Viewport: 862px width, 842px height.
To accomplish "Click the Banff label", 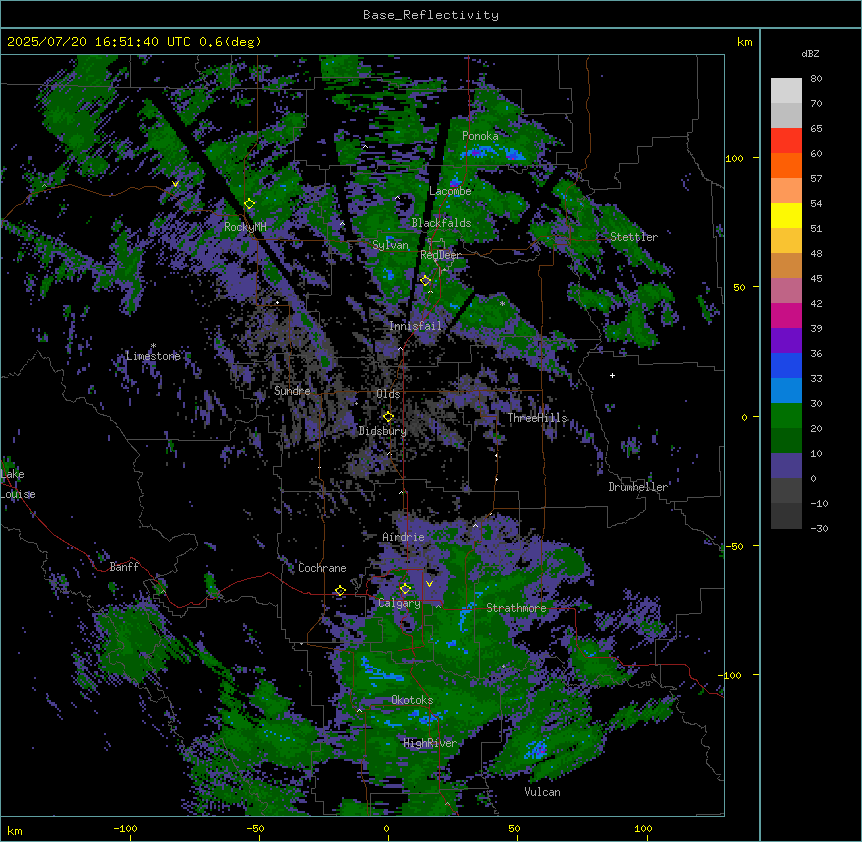I will click(124, 567).
